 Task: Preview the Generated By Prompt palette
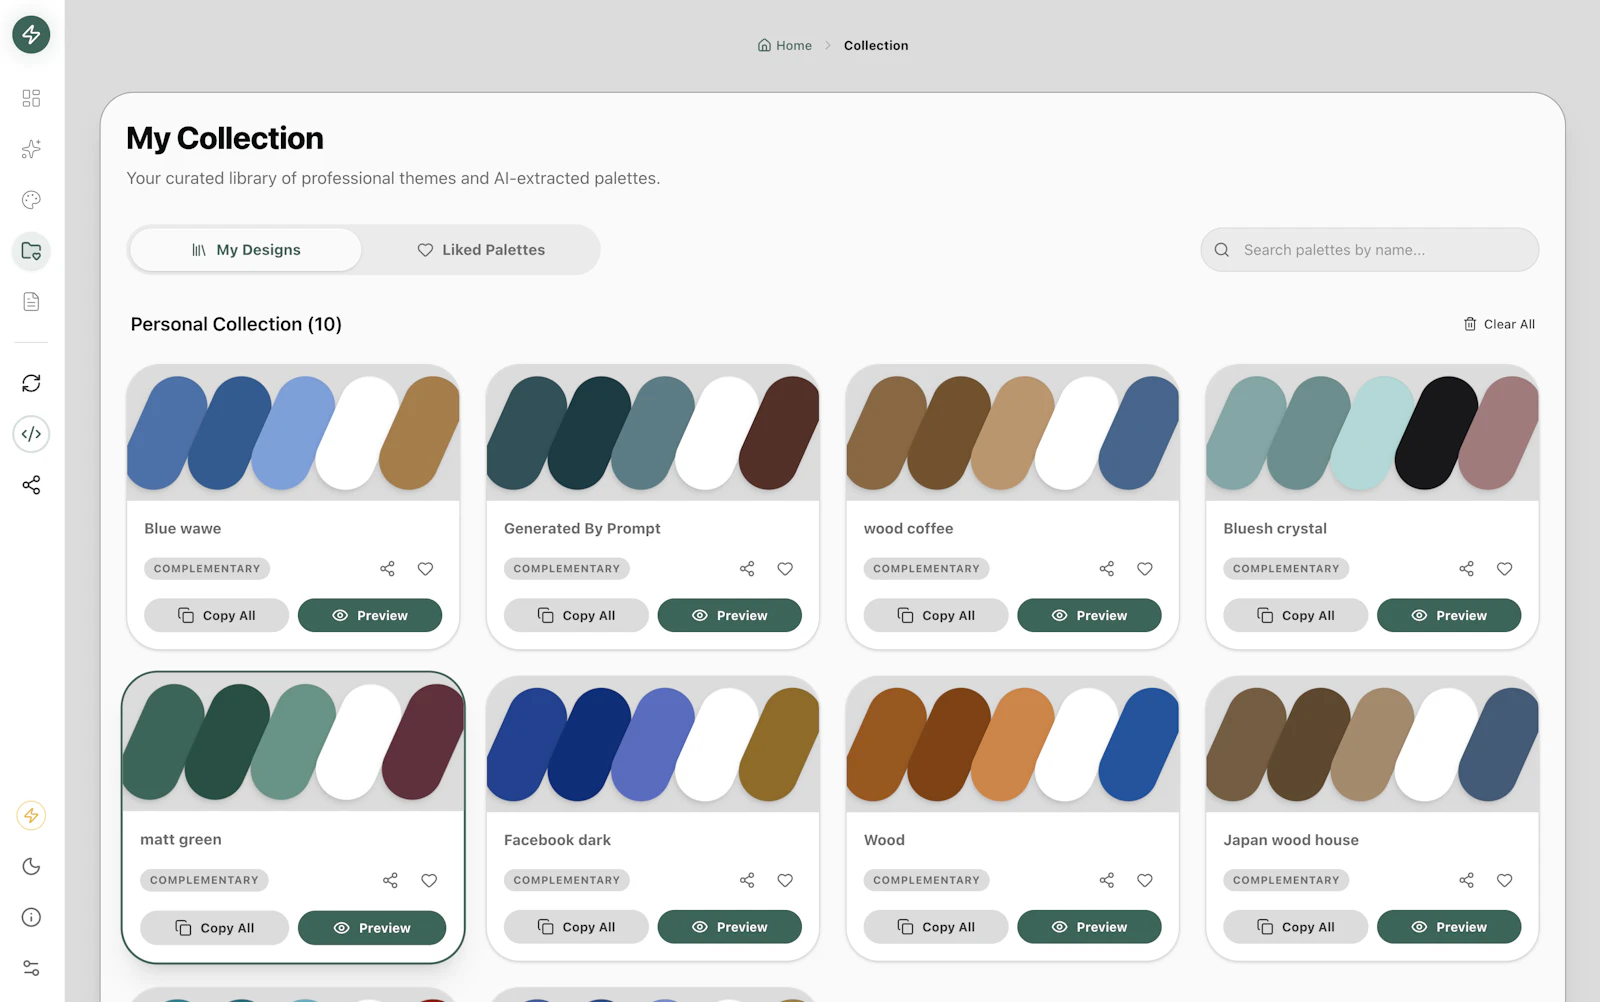[730, 616]
